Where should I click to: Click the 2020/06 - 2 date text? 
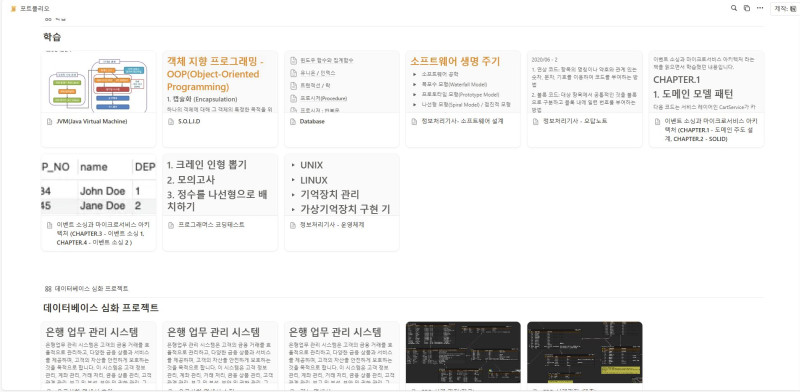tap(544, 59)
